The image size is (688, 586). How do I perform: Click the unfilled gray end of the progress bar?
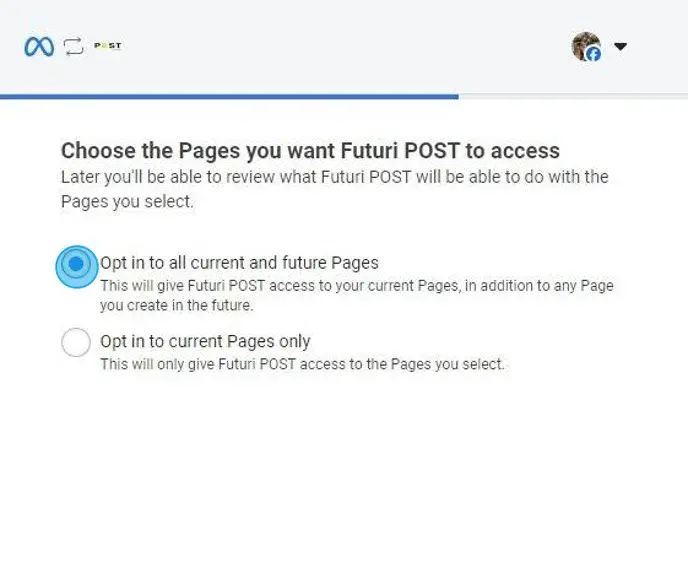pos(572,97)
